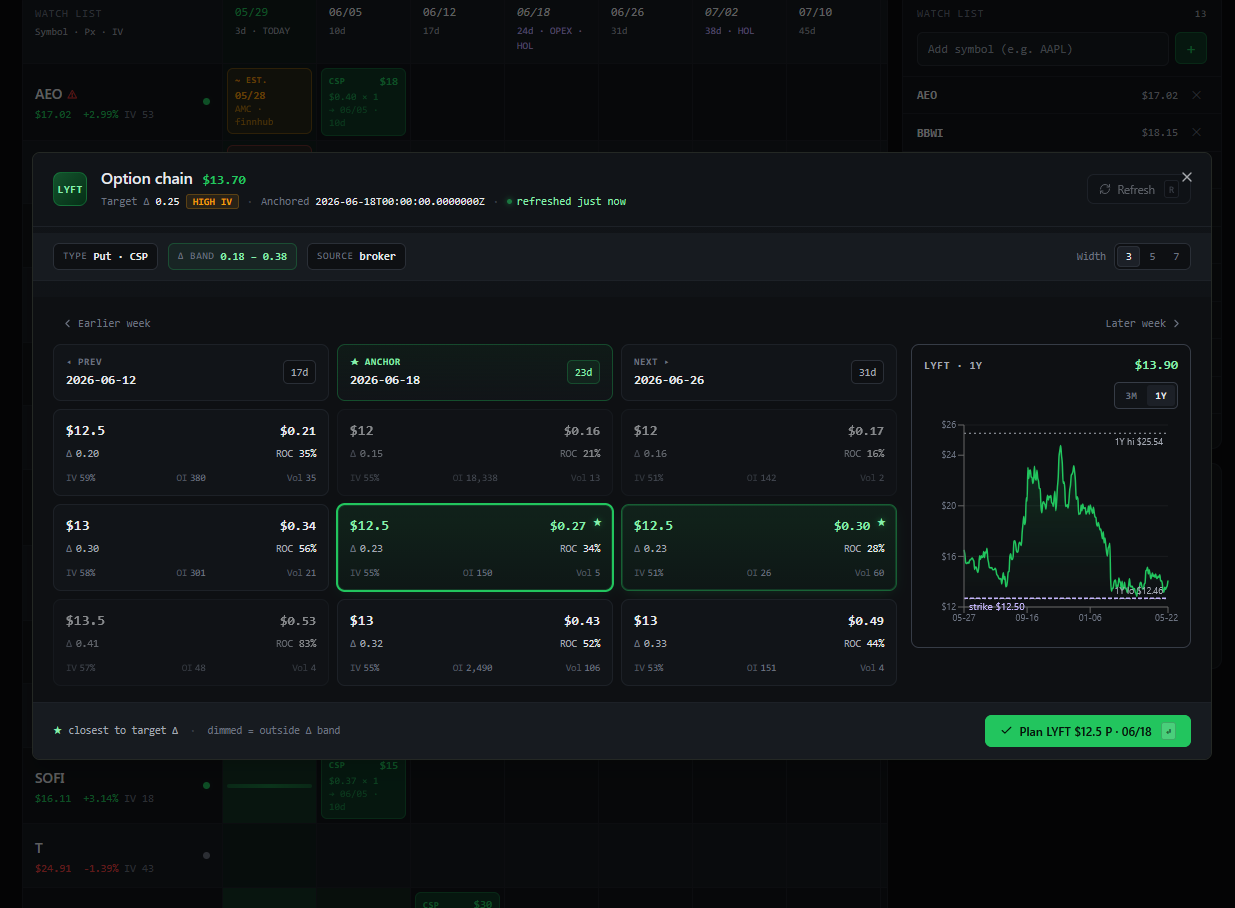
Task: Click the strike $12.50 chart line label
Action: click(x=997, y=607)
